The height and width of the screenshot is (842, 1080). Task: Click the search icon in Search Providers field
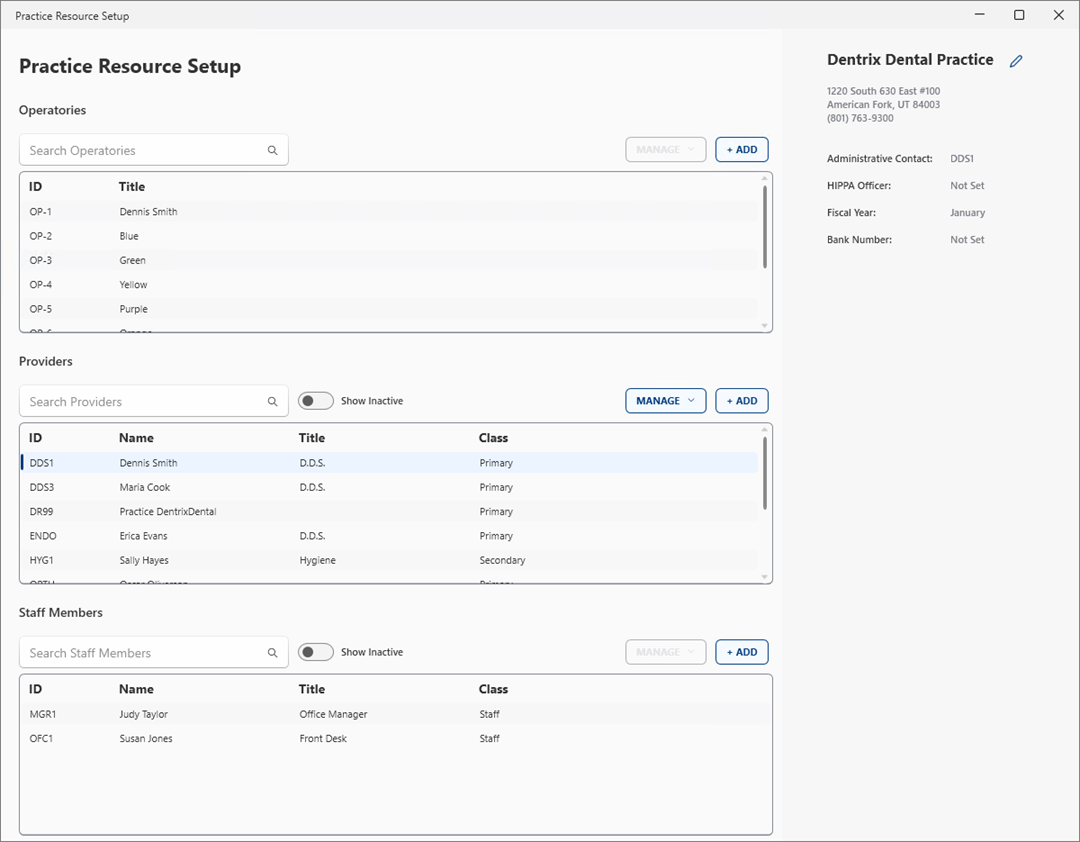[x=272, y=400]
